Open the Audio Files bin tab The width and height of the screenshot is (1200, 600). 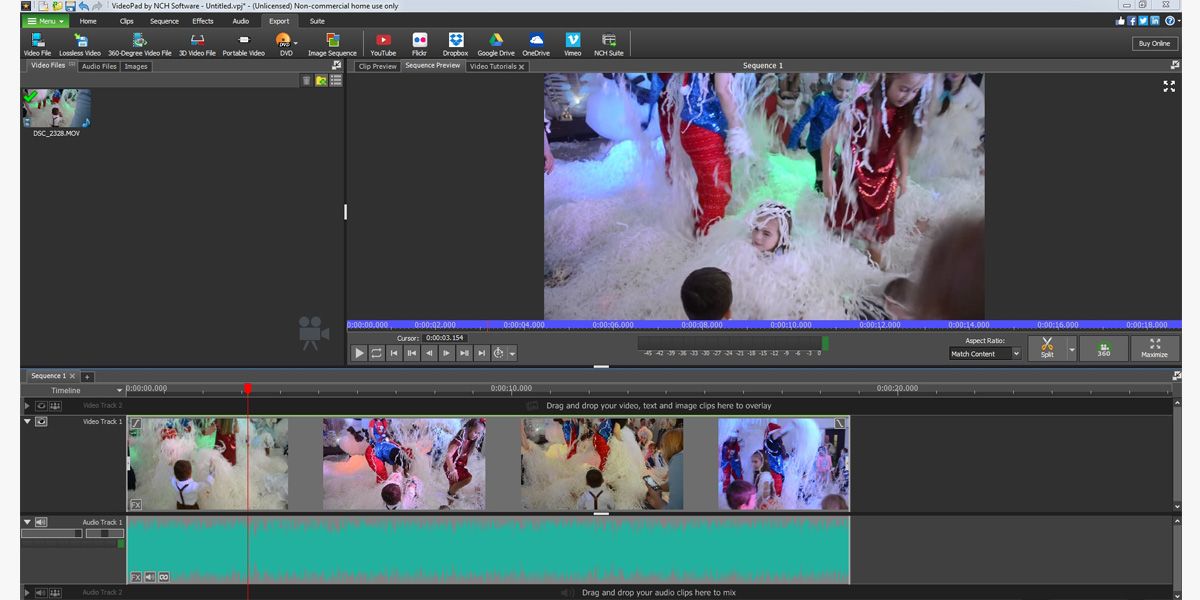point(99,67)
